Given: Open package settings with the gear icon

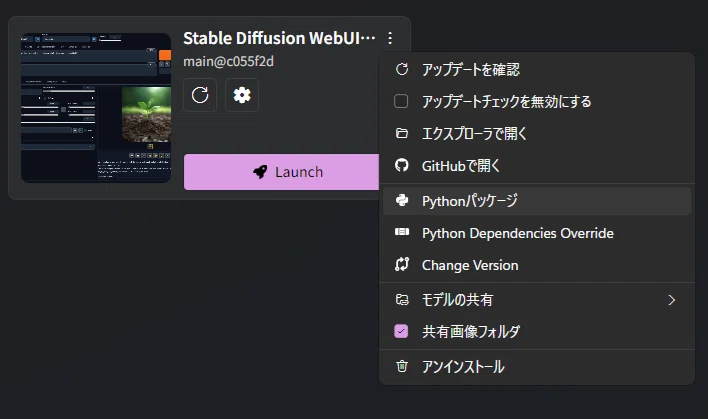Looking at the screenshot, I should tap(242, 95).
